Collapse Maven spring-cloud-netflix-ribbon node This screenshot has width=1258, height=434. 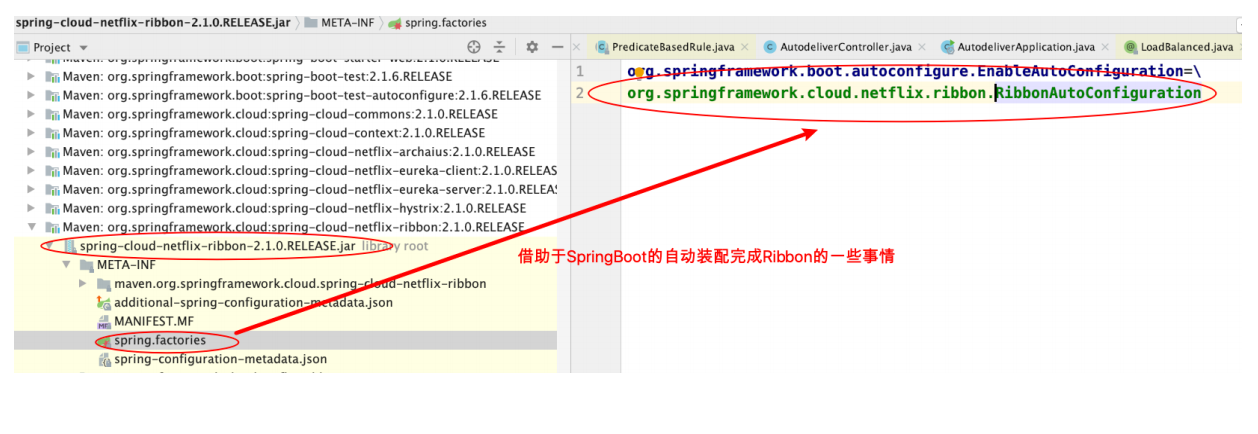click(x=31, y=227)
